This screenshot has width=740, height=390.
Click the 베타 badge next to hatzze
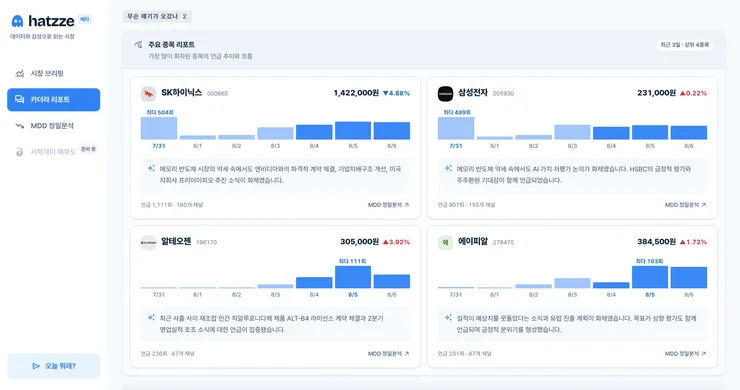pyautogui.click(x=84, y=19)
